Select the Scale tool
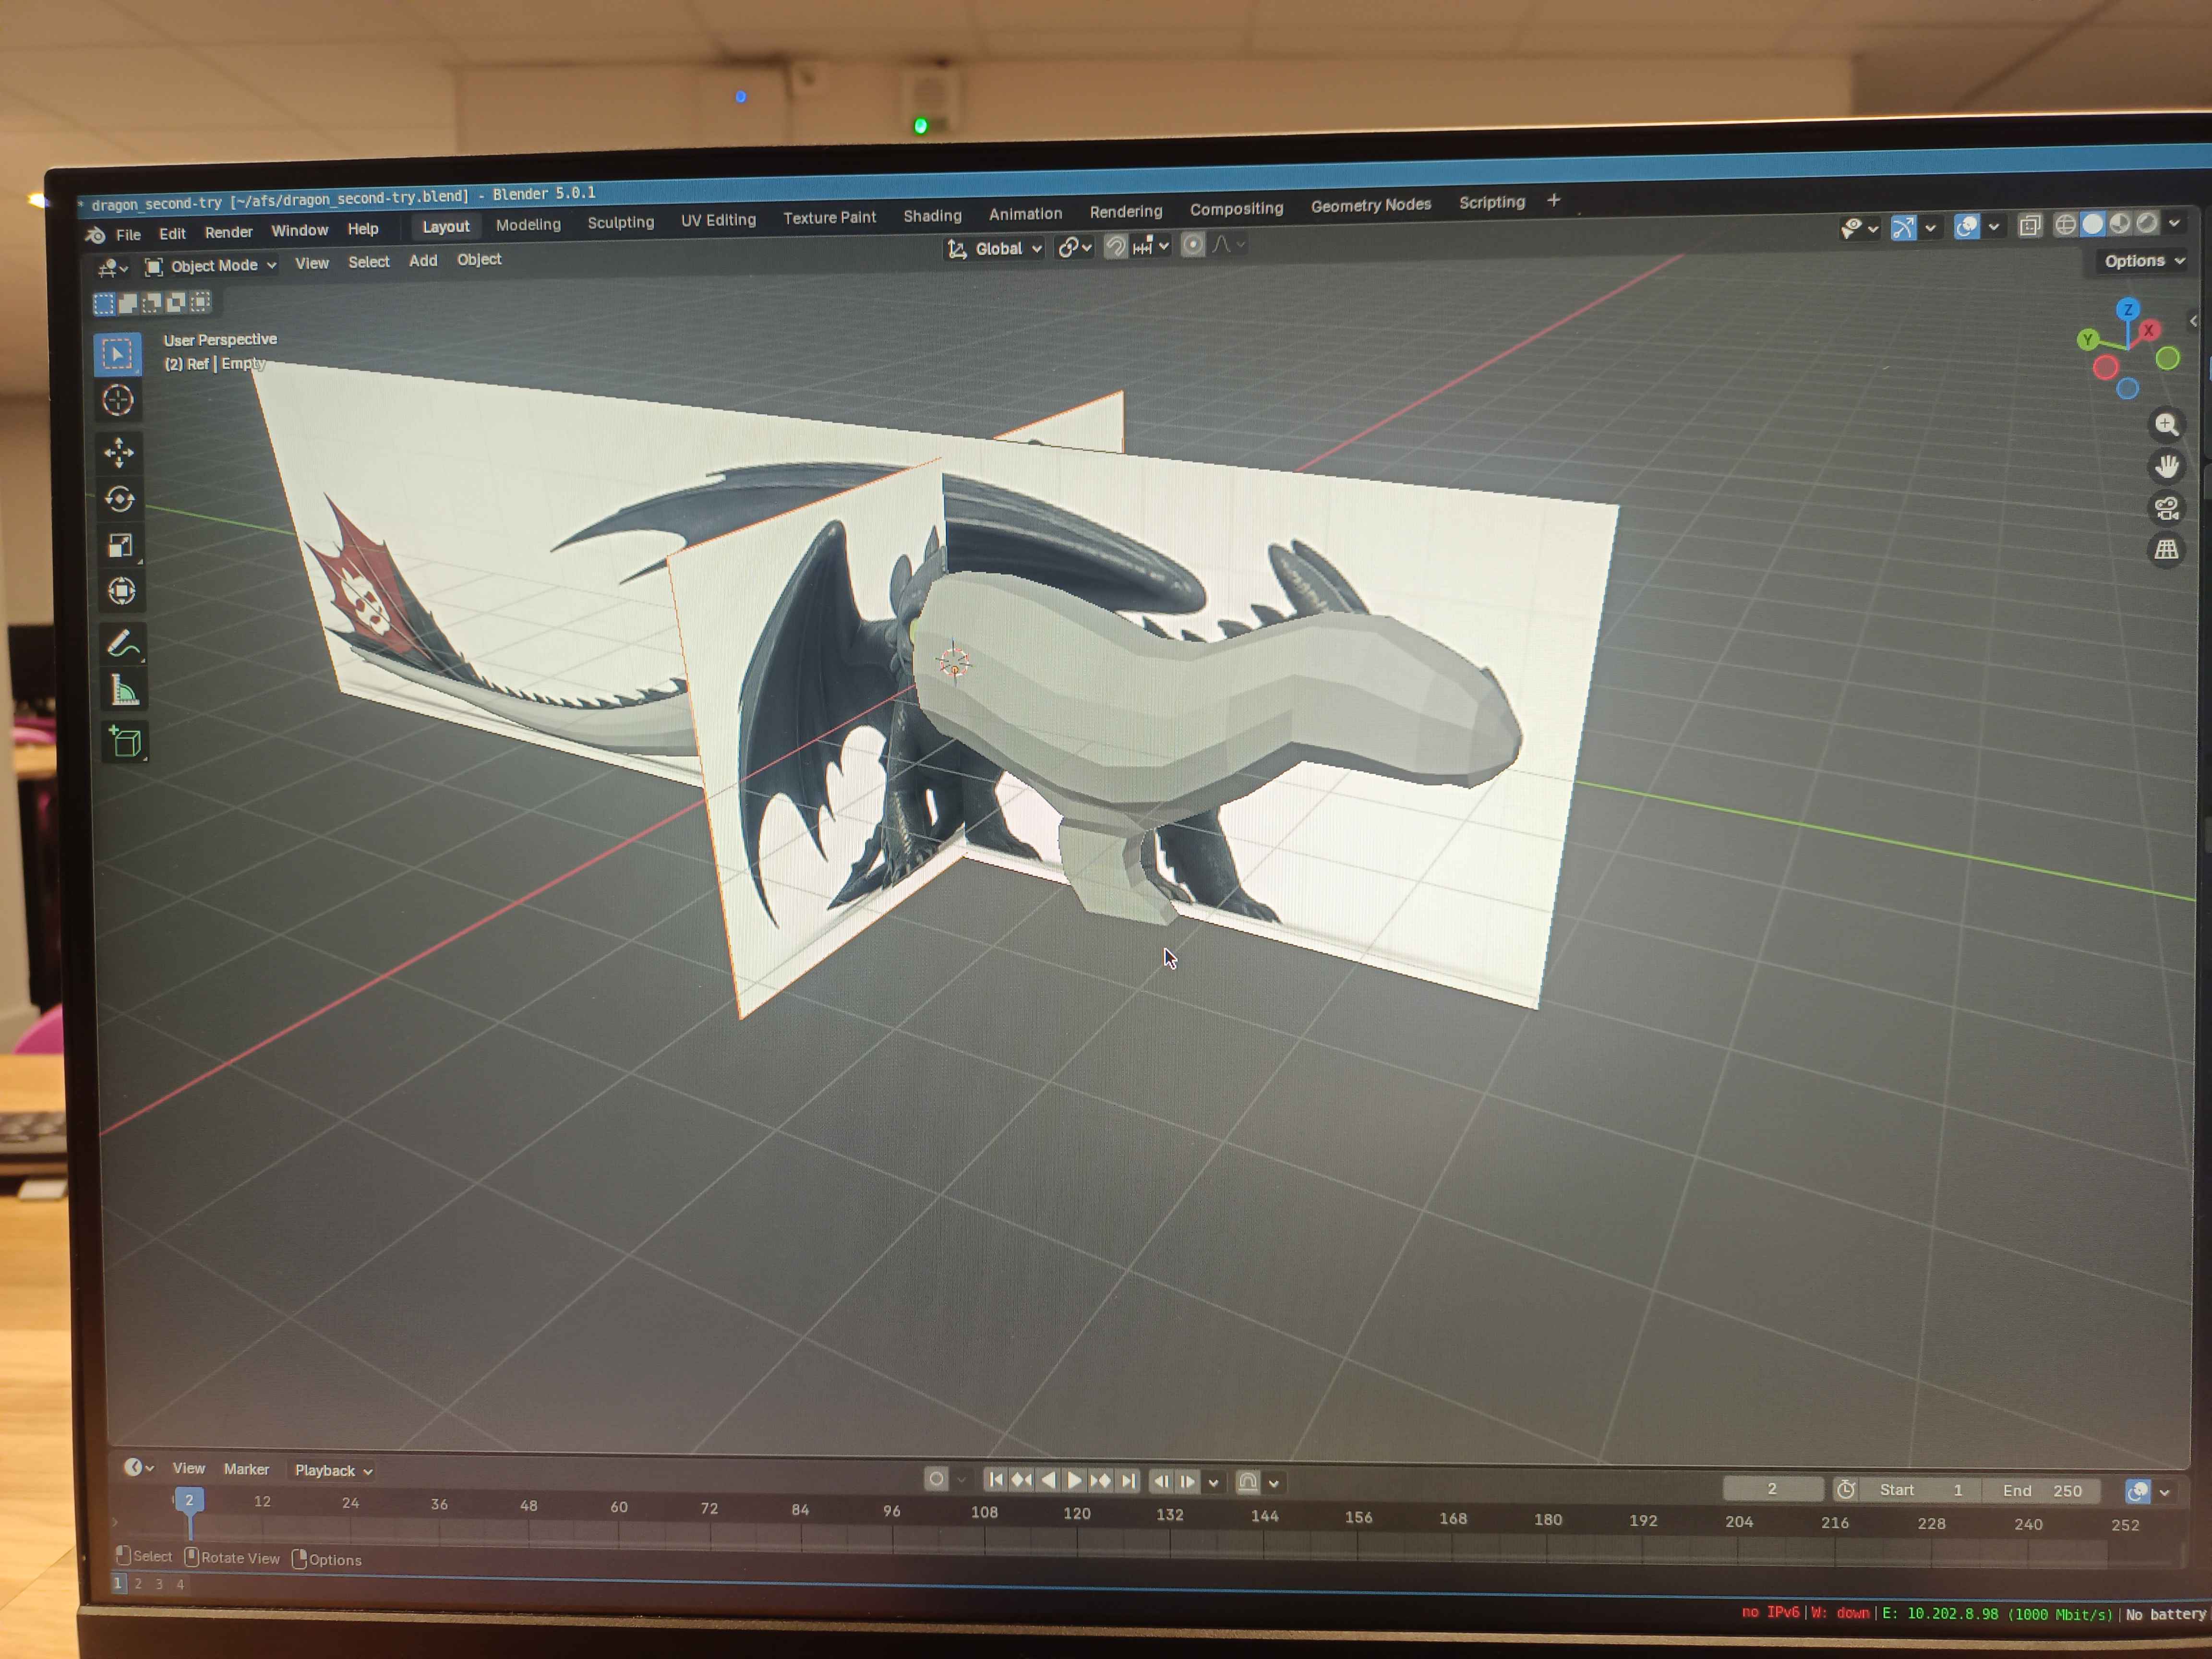 point(121,545)
